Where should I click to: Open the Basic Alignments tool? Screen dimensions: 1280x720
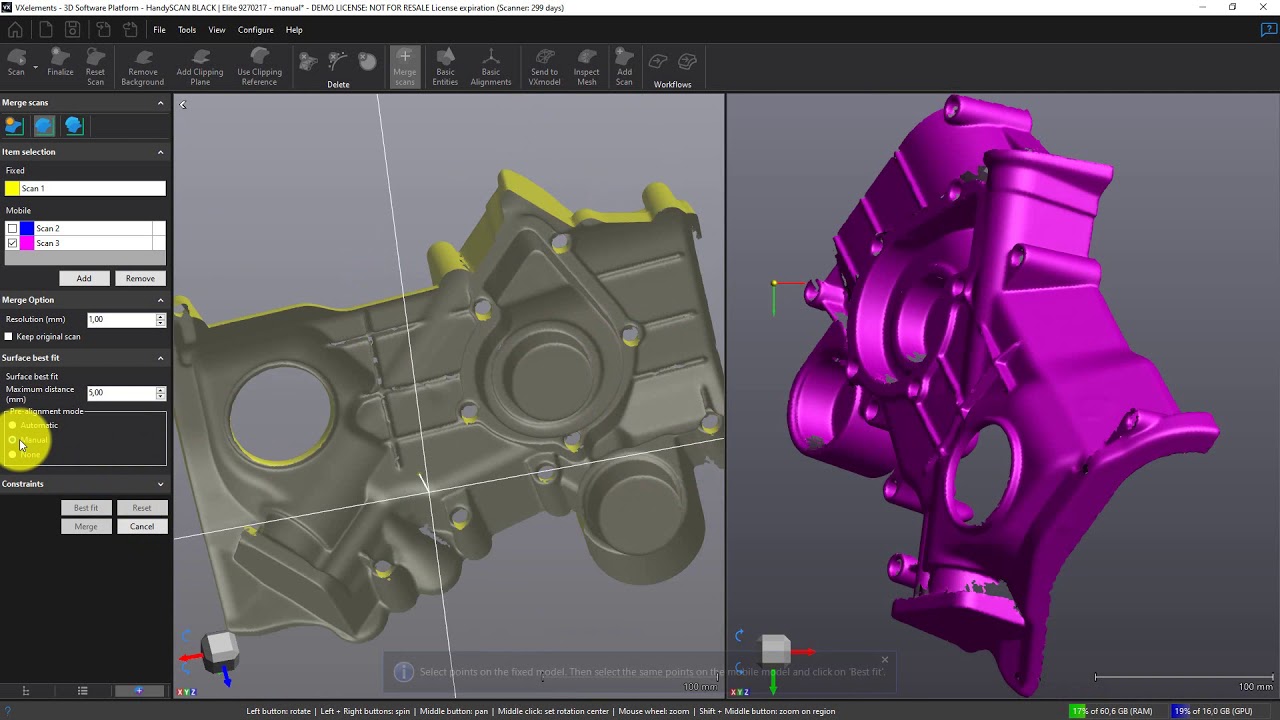[490, 64]
